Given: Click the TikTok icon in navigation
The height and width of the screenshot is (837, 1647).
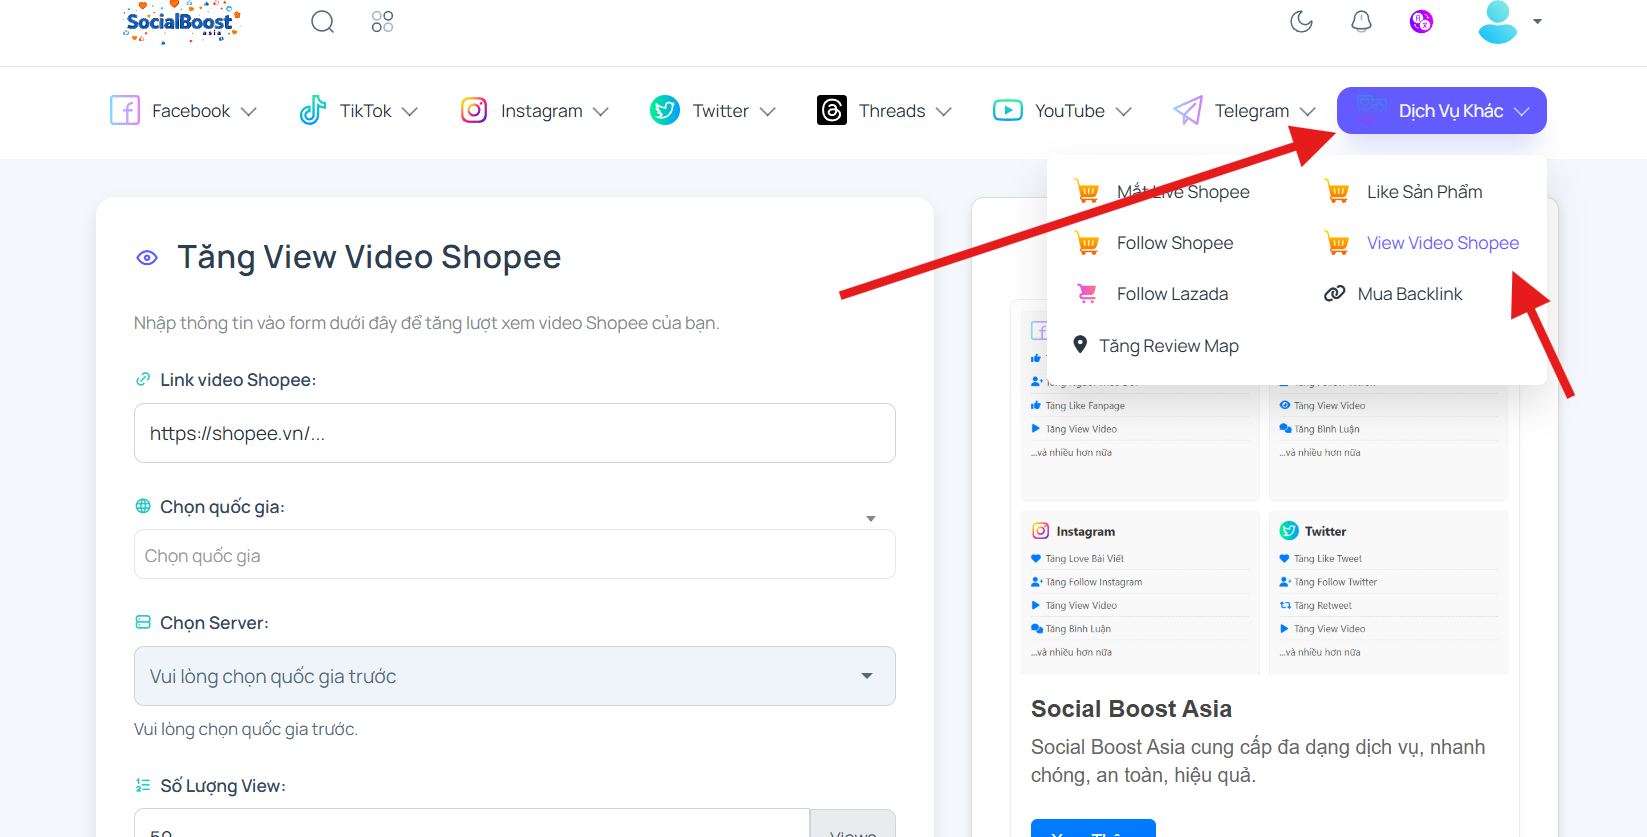Looking at the screenshot, I should point(313,110).
